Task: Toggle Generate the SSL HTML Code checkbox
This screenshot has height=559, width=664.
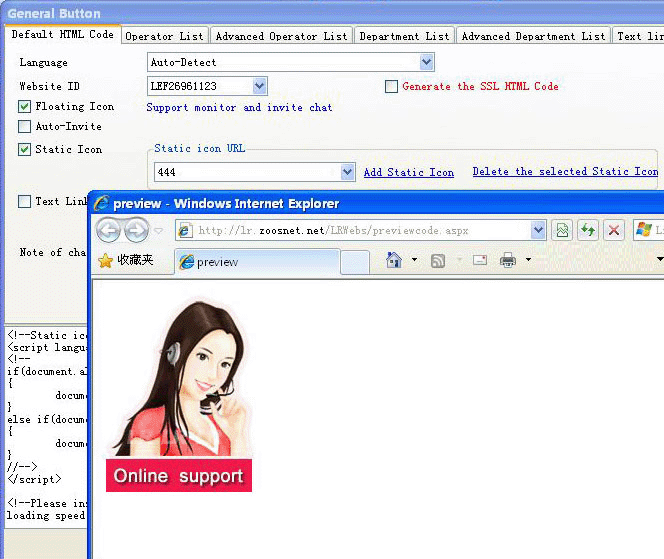Action: 391,86
